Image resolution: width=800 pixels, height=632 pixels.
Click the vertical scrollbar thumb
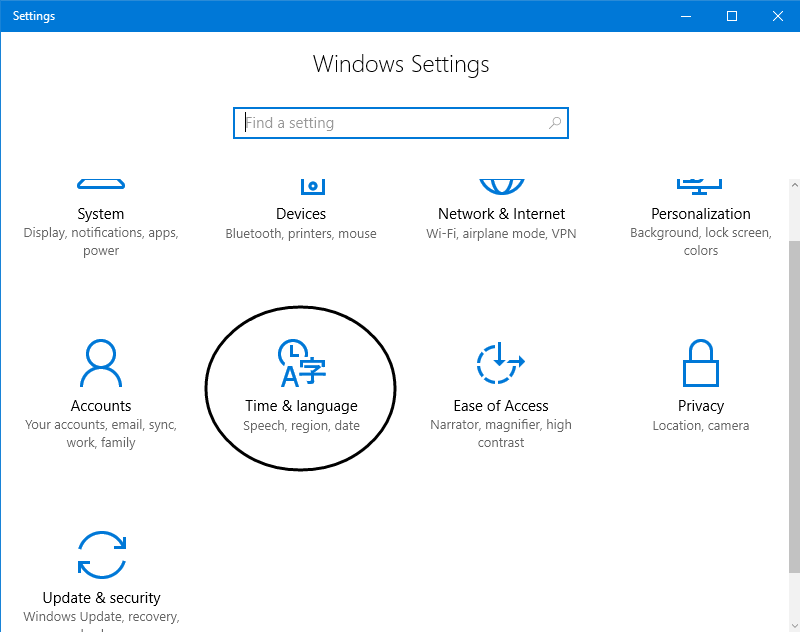(794, 406)
